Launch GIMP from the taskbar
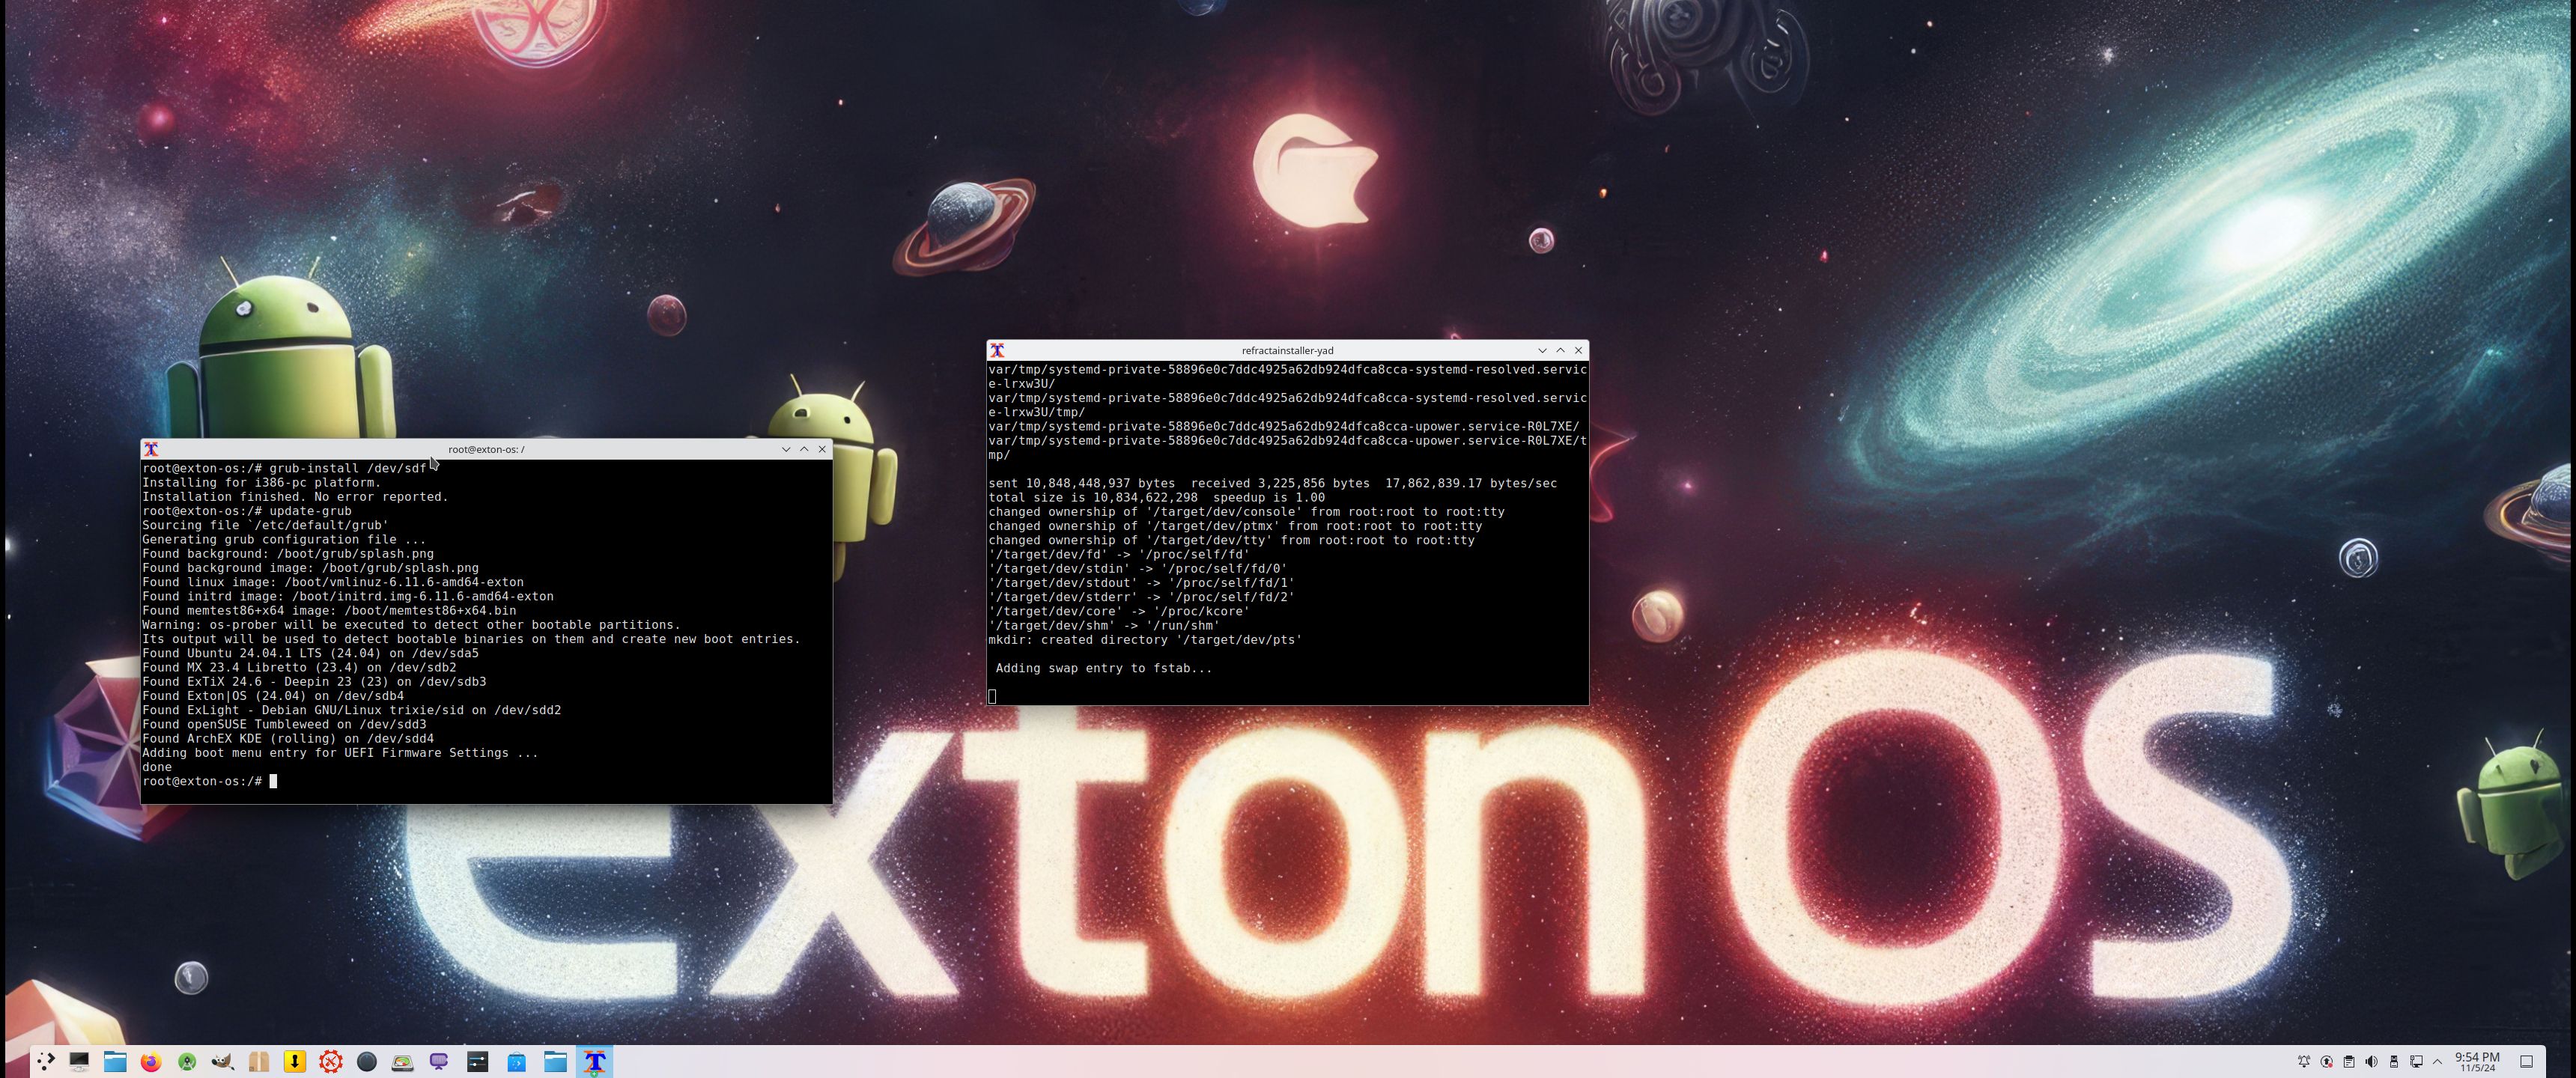 (223, 1061)
